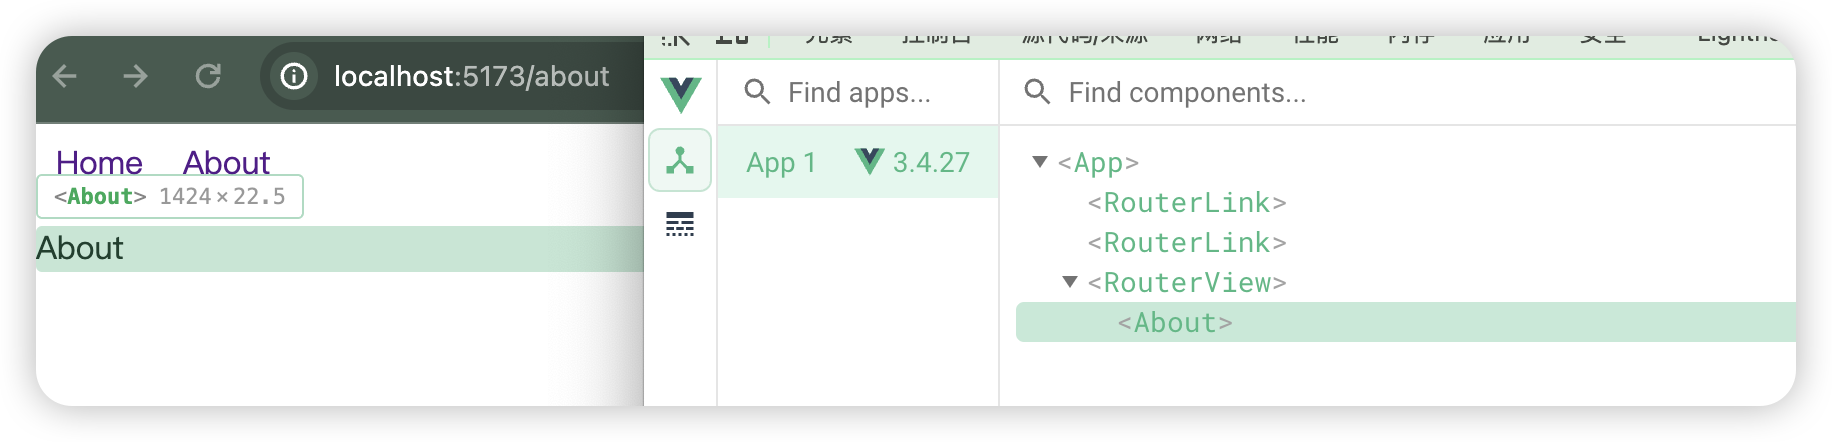
Task: Click the browser forward arrow
Action: 136,76
